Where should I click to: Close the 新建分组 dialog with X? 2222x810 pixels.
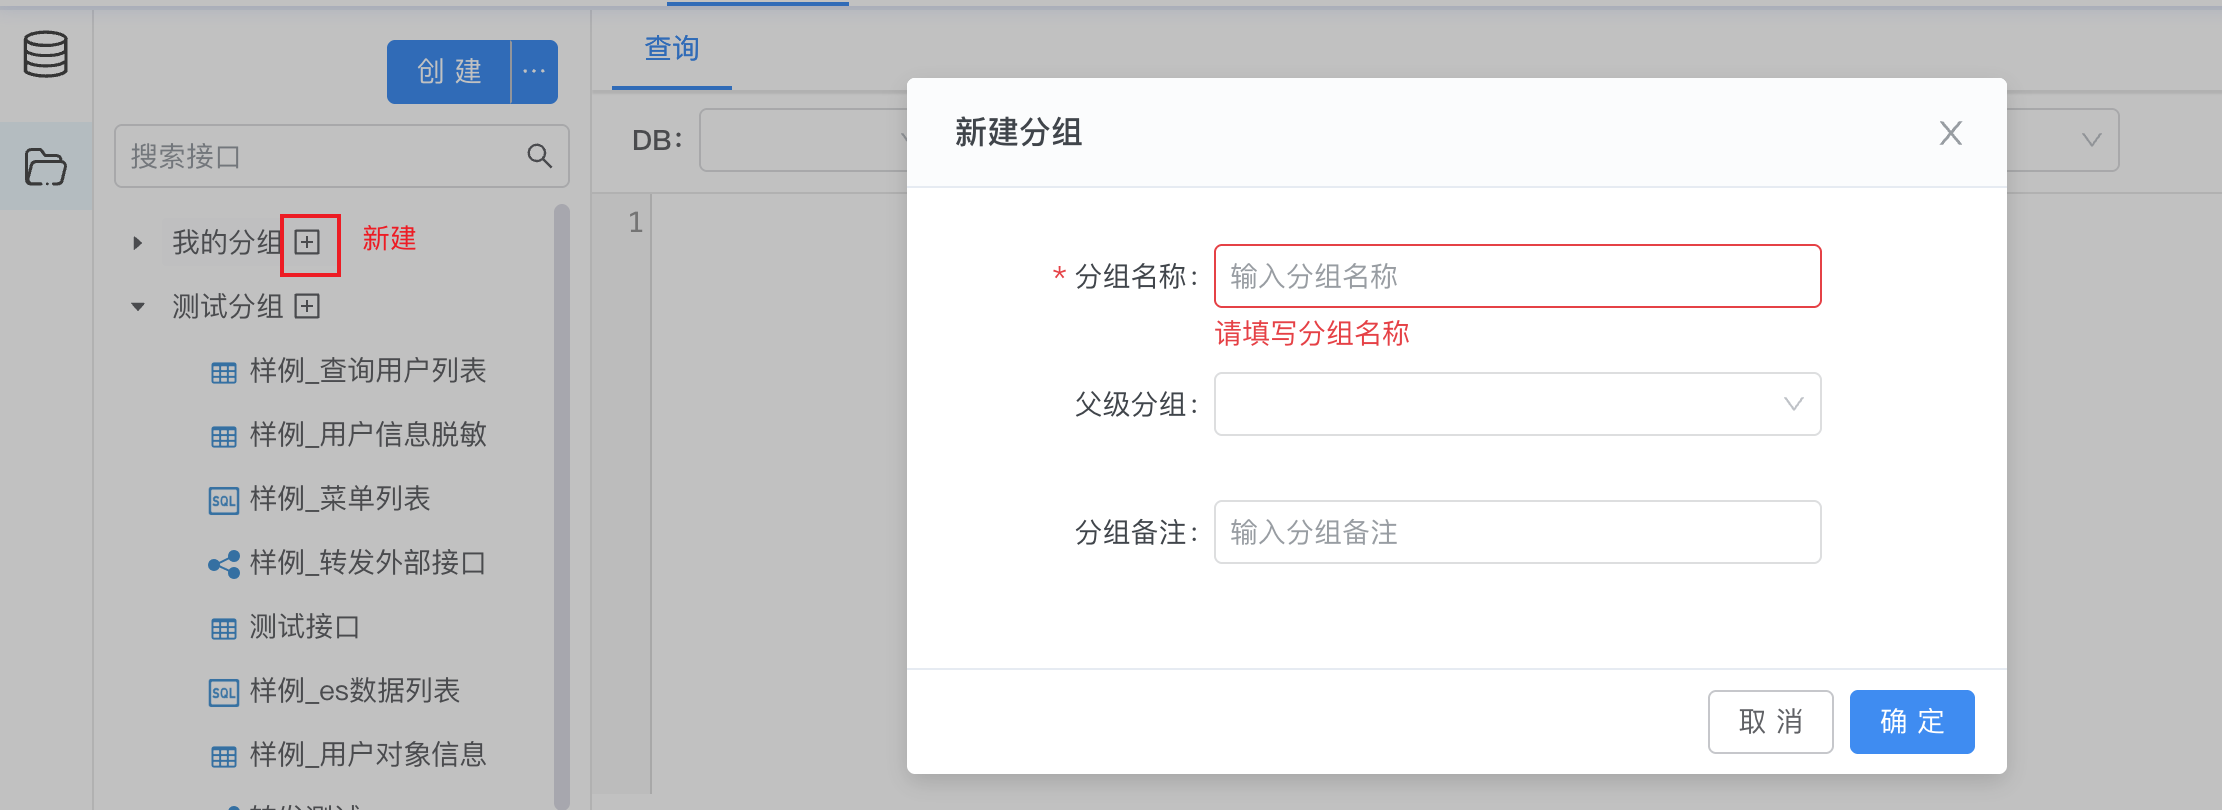click(x=1950, y=133)
